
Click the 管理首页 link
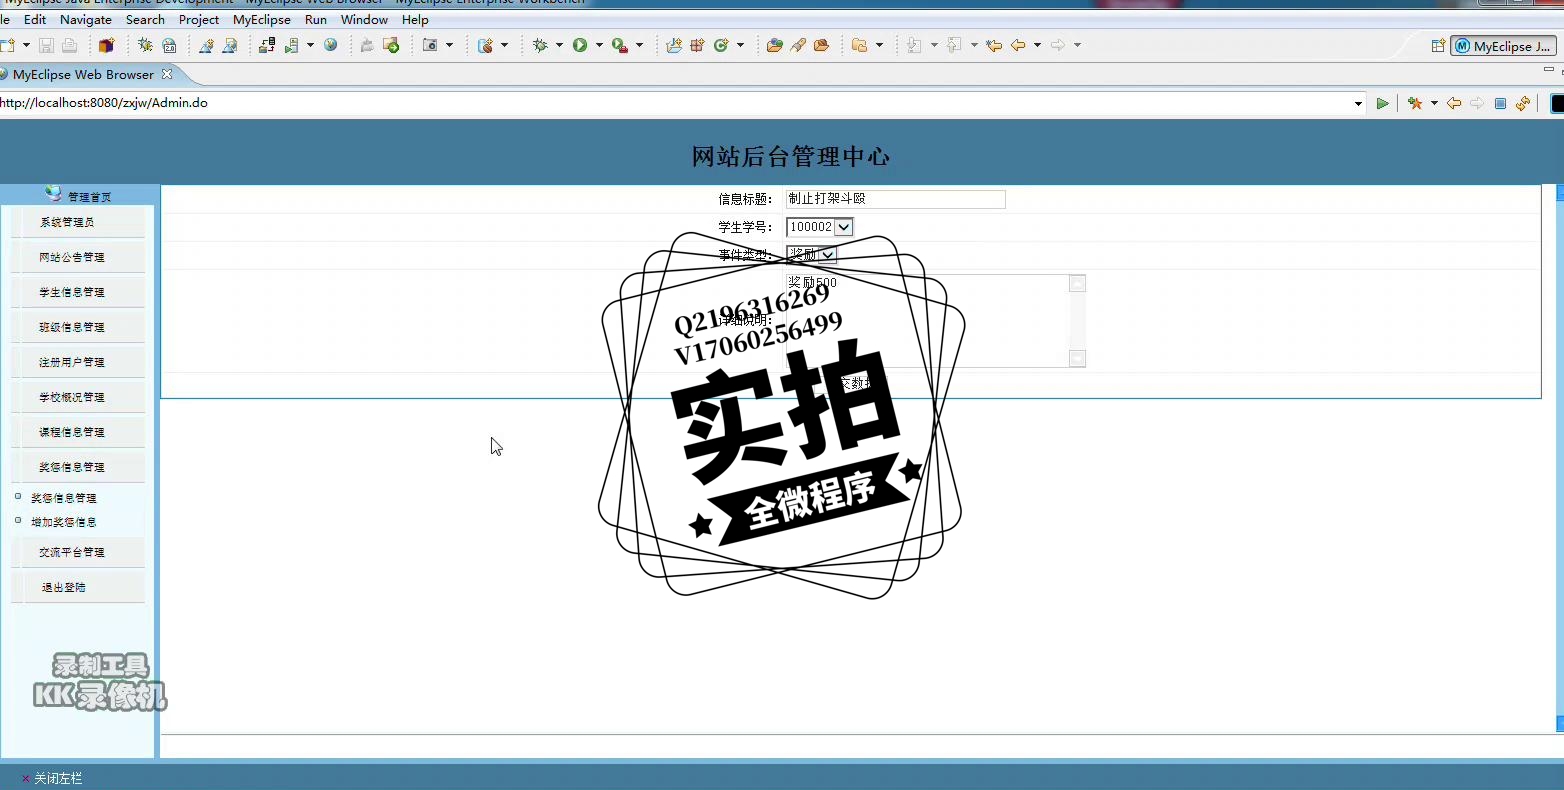click(90, 197)
